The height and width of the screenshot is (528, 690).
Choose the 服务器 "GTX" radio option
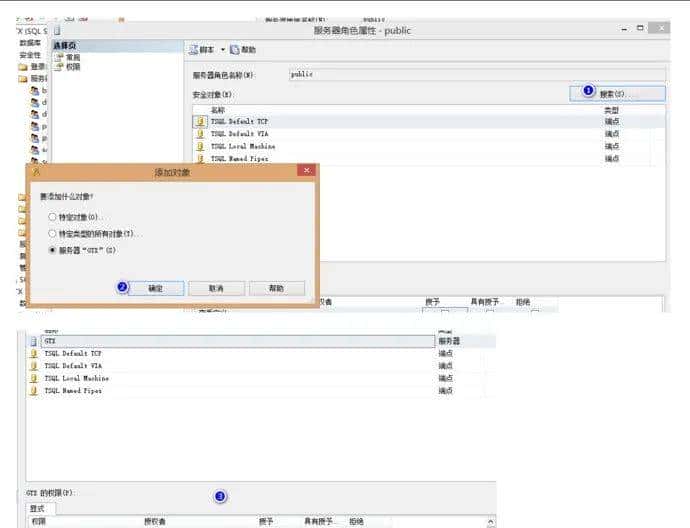click(x=52, y=250)
